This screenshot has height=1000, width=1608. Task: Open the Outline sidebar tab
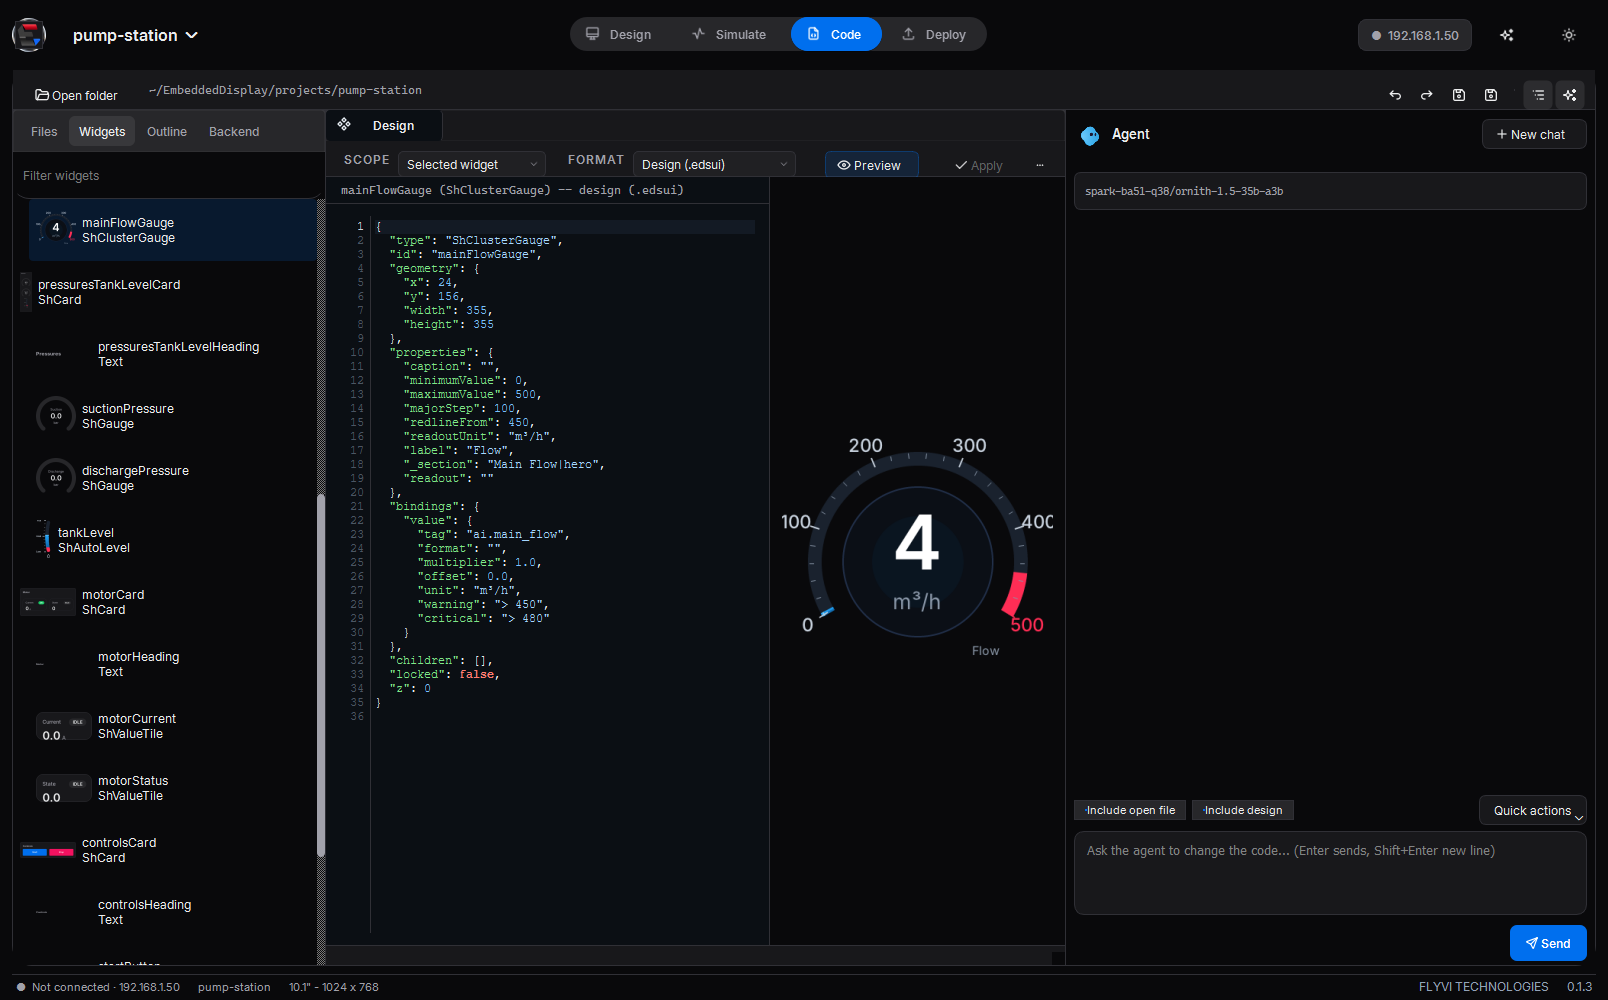point(167,132)
